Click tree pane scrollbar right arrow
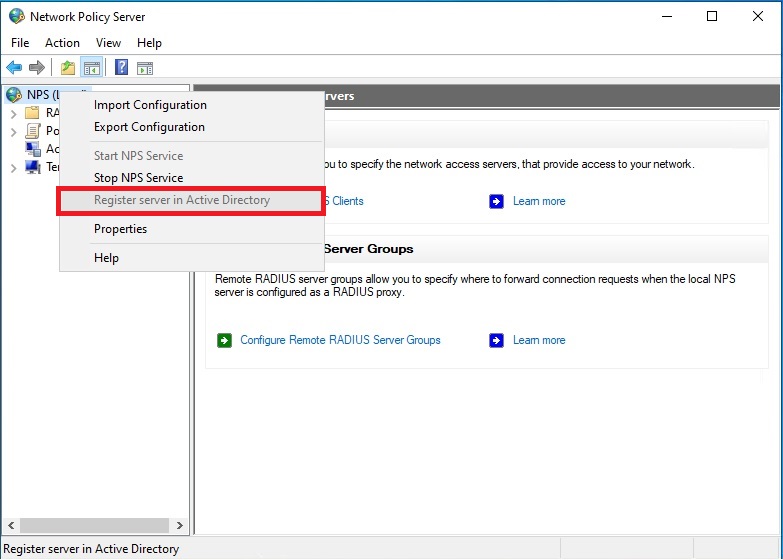Image resolution: width=783 pixels, height=560 pixels. click(180, 526)
